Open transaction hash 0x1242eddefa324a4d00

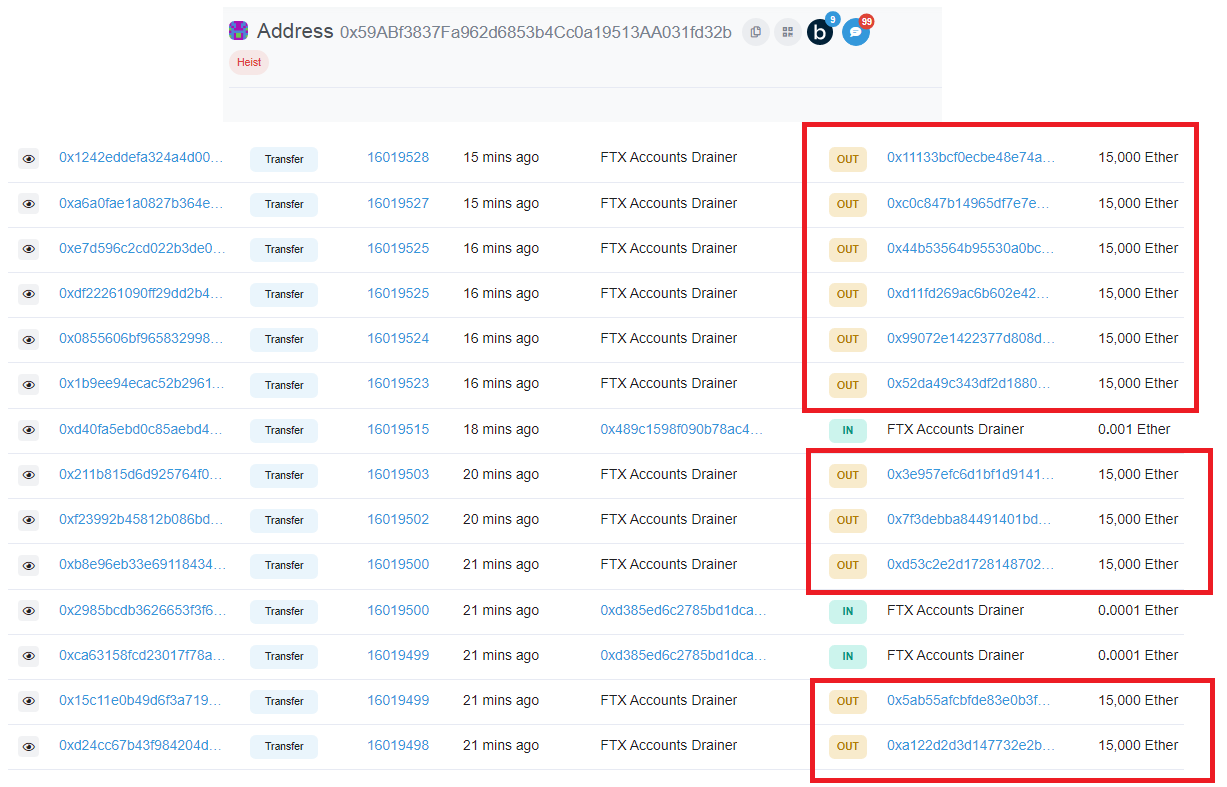[142, 157]
